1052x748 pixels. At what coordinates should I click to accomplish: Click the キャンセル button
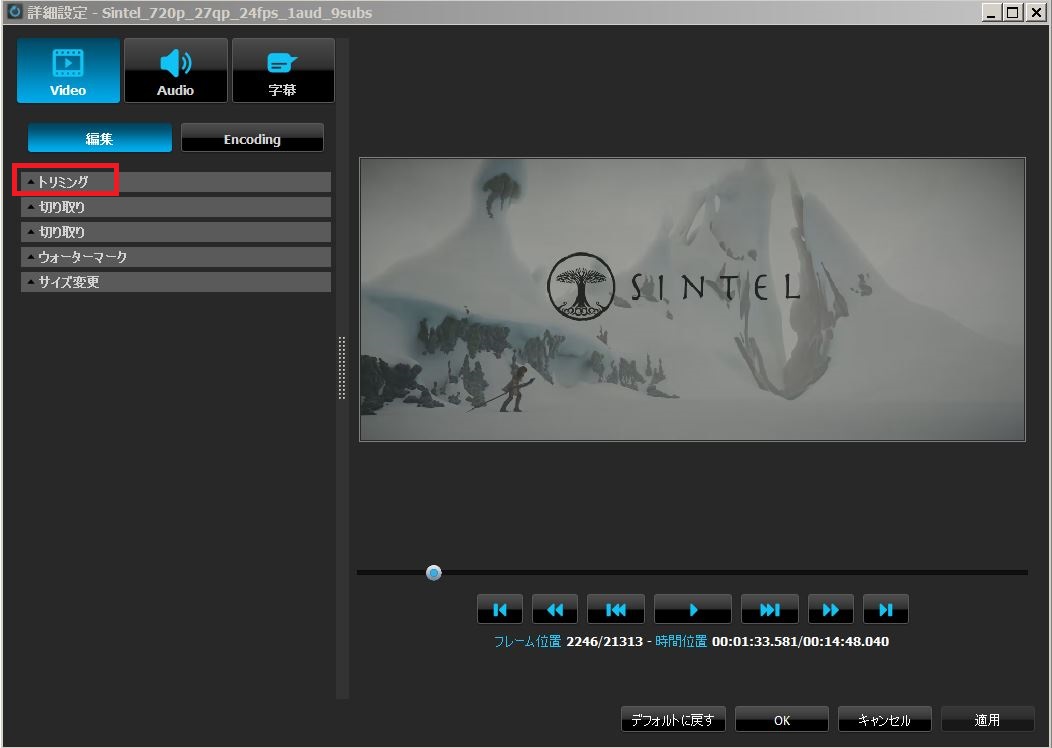tap(884, 720)
